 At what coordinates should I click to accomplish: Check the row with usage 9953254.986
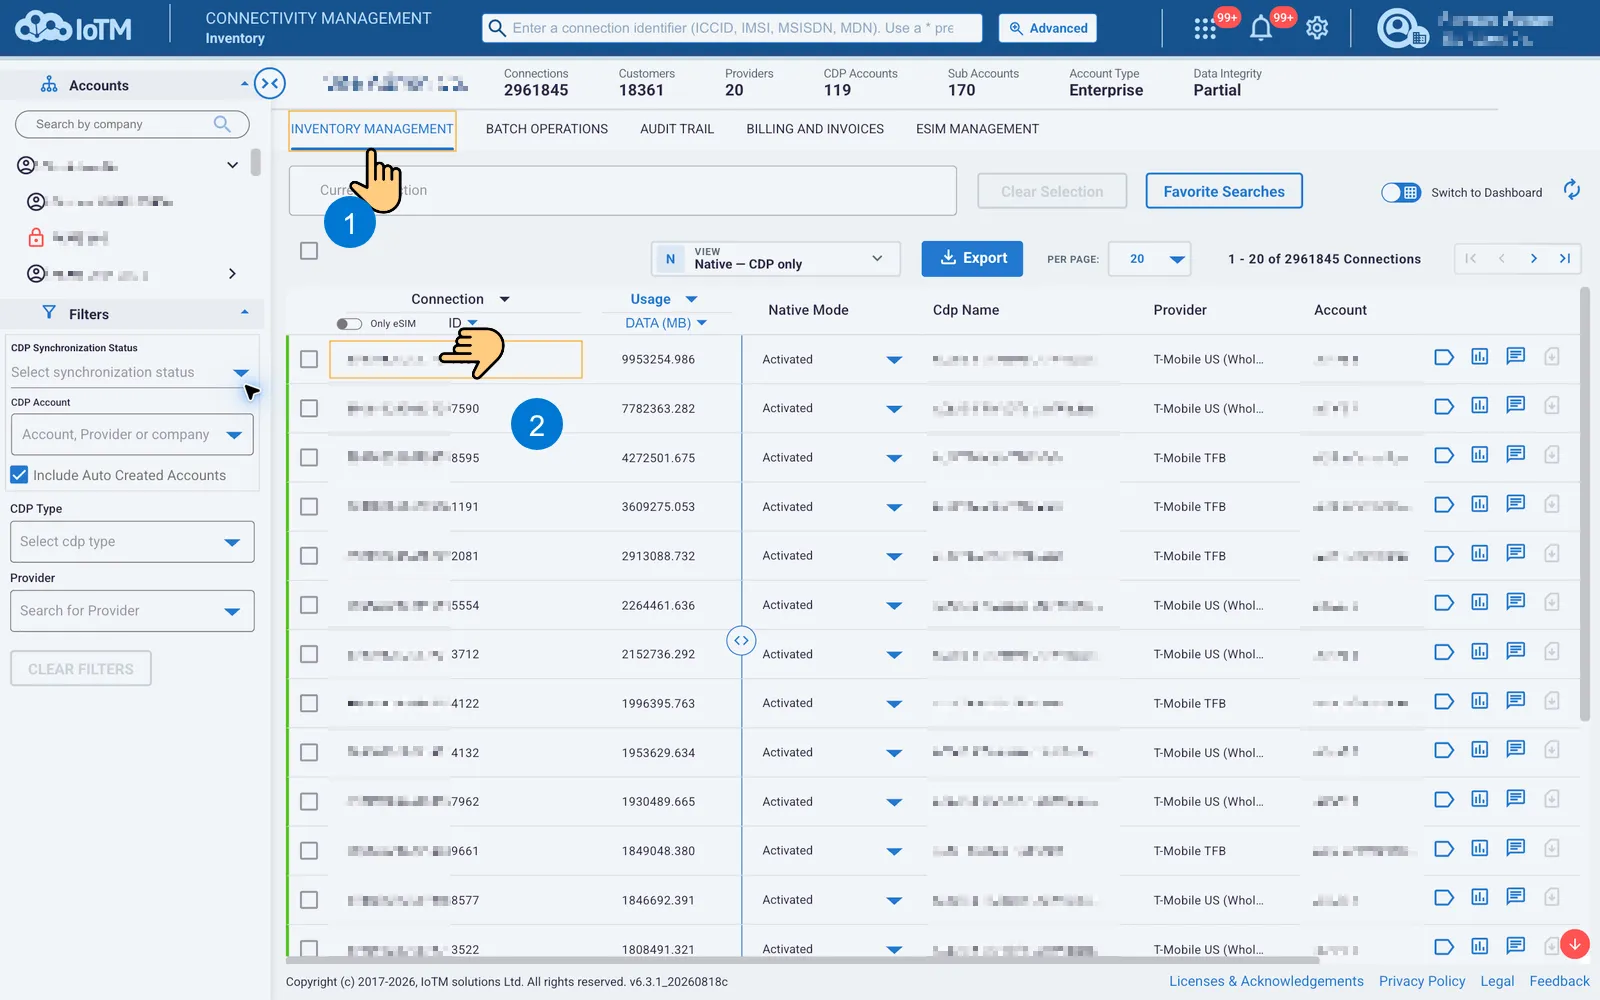pos(309,359)
